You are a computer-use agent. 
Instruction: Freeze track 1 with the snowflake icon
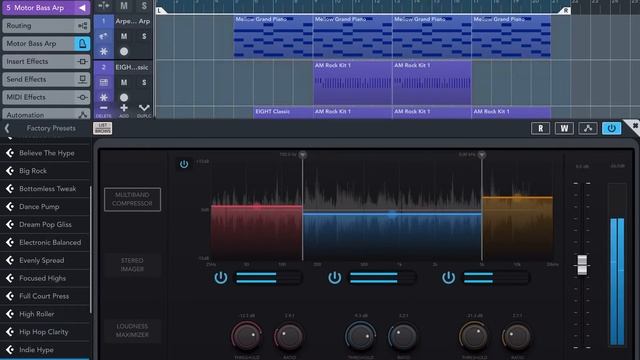pyautogui.click(x=104, y=51)
